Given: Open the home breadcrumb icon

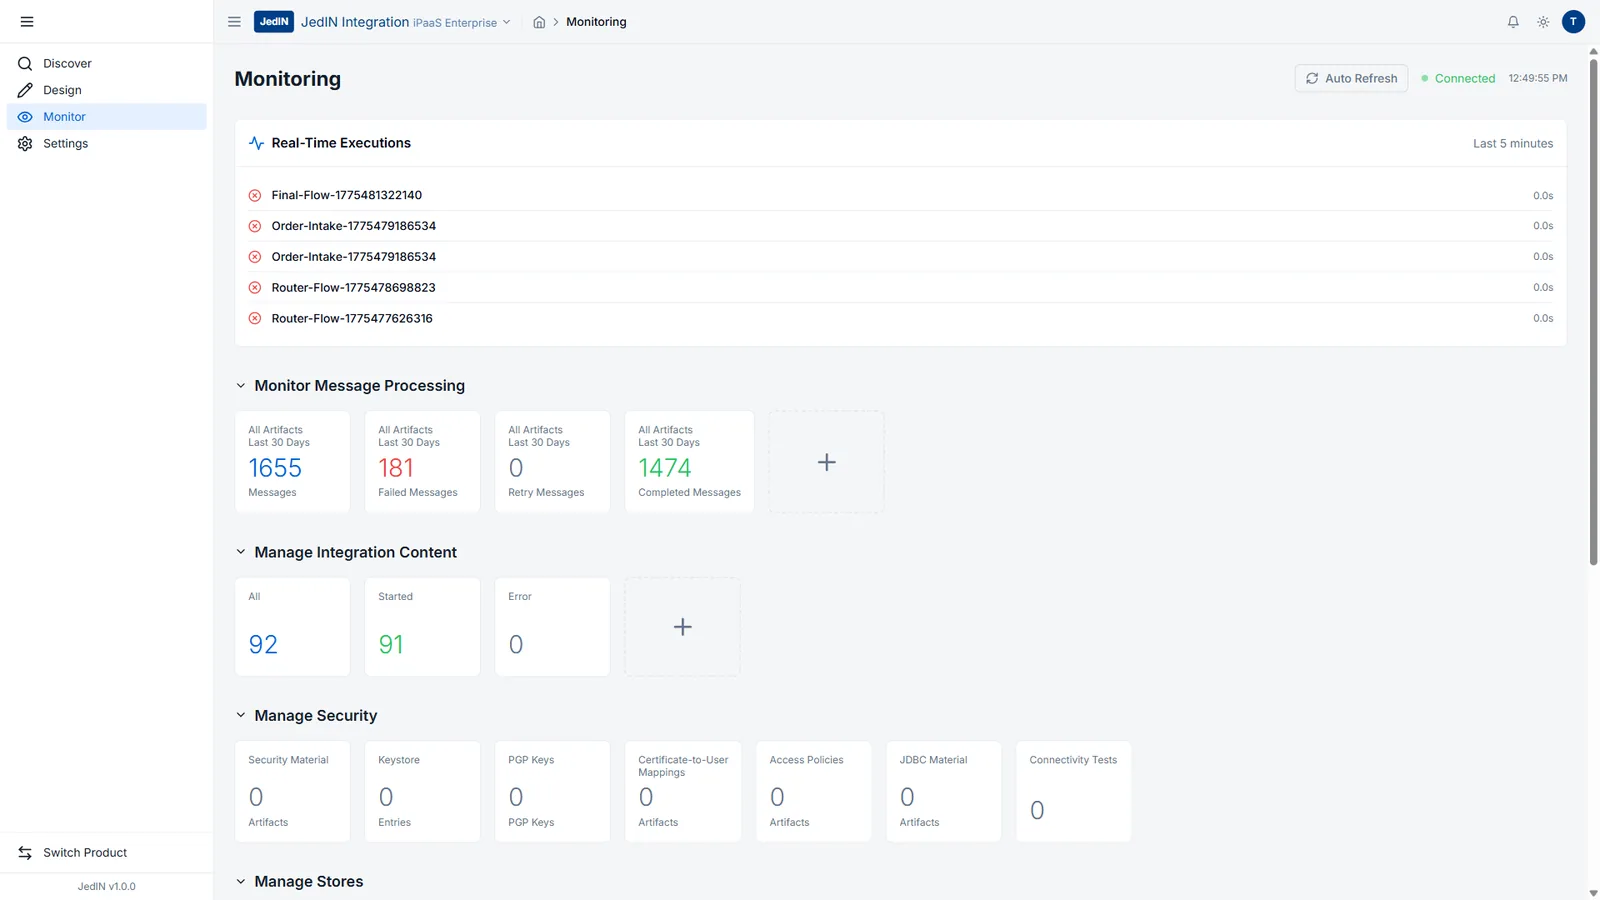Looking at the screenshot, I should pyautogui.click(x=539, y=22).
